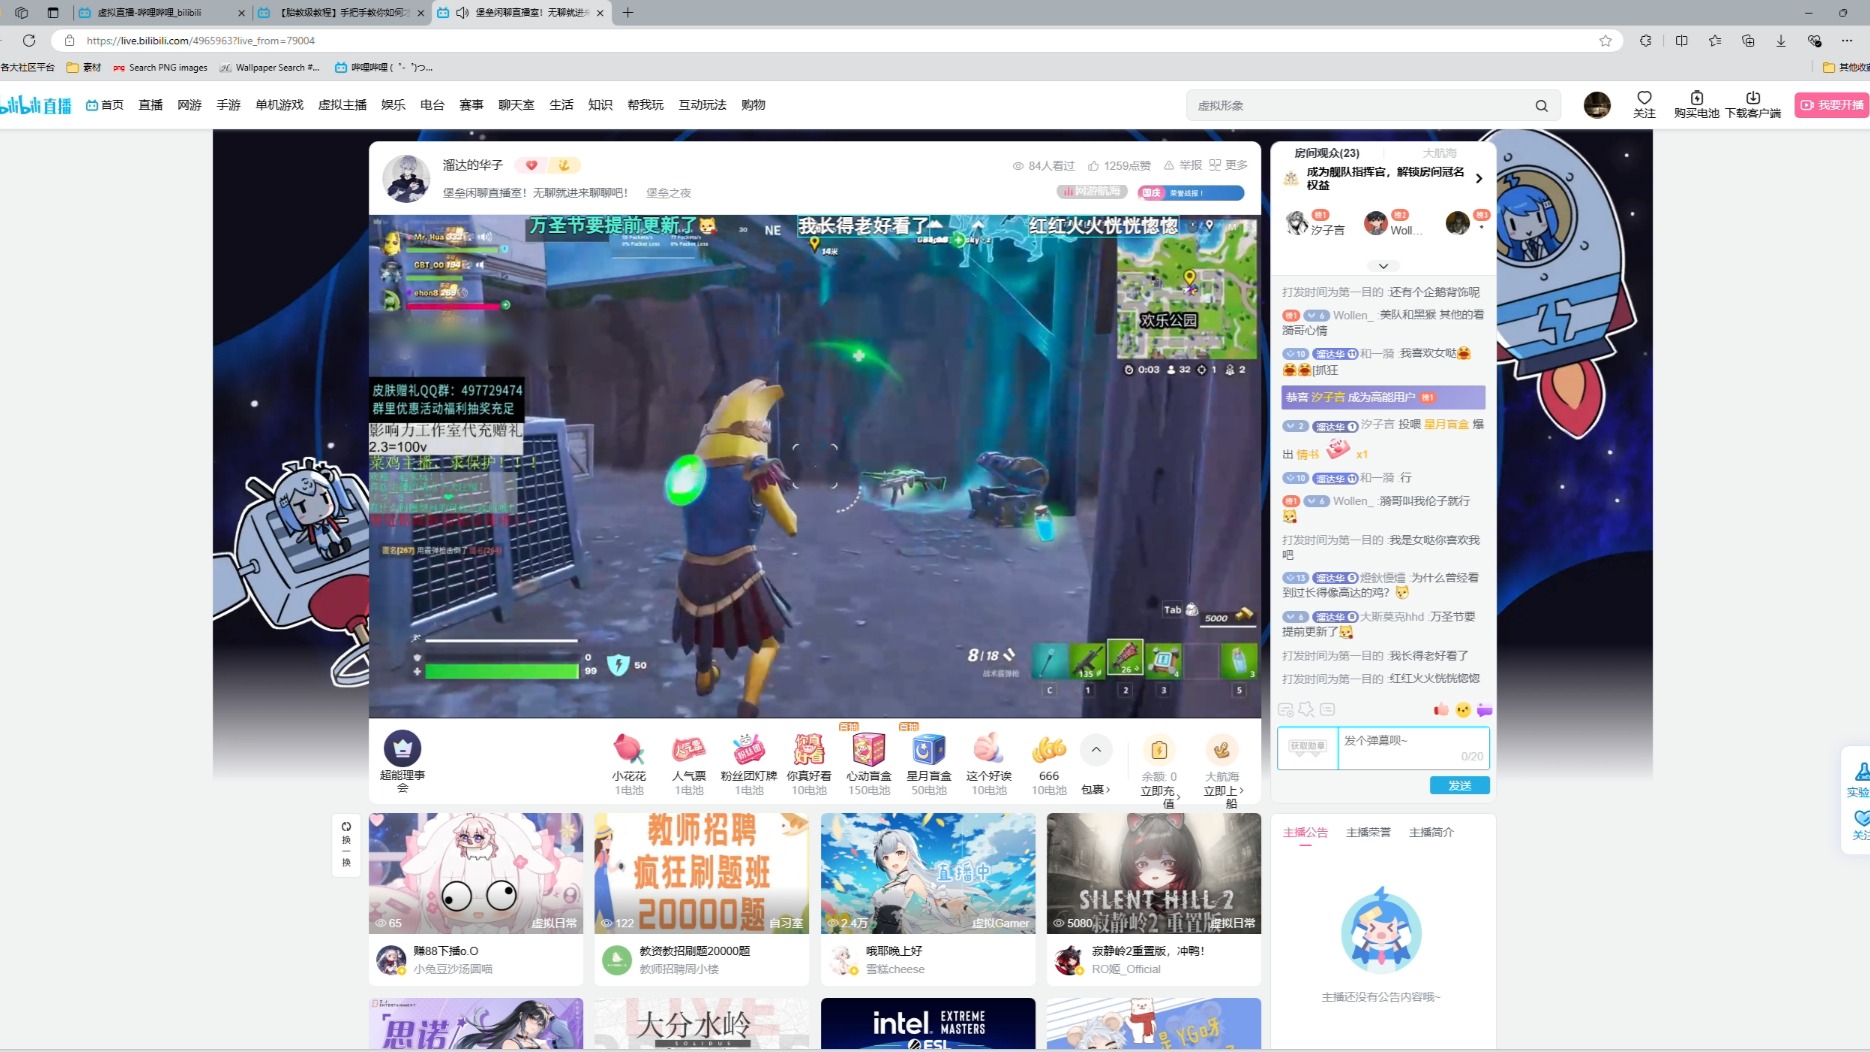Open the Search PNG images bookmark
1870x1052 pixels.
point(160,68)
